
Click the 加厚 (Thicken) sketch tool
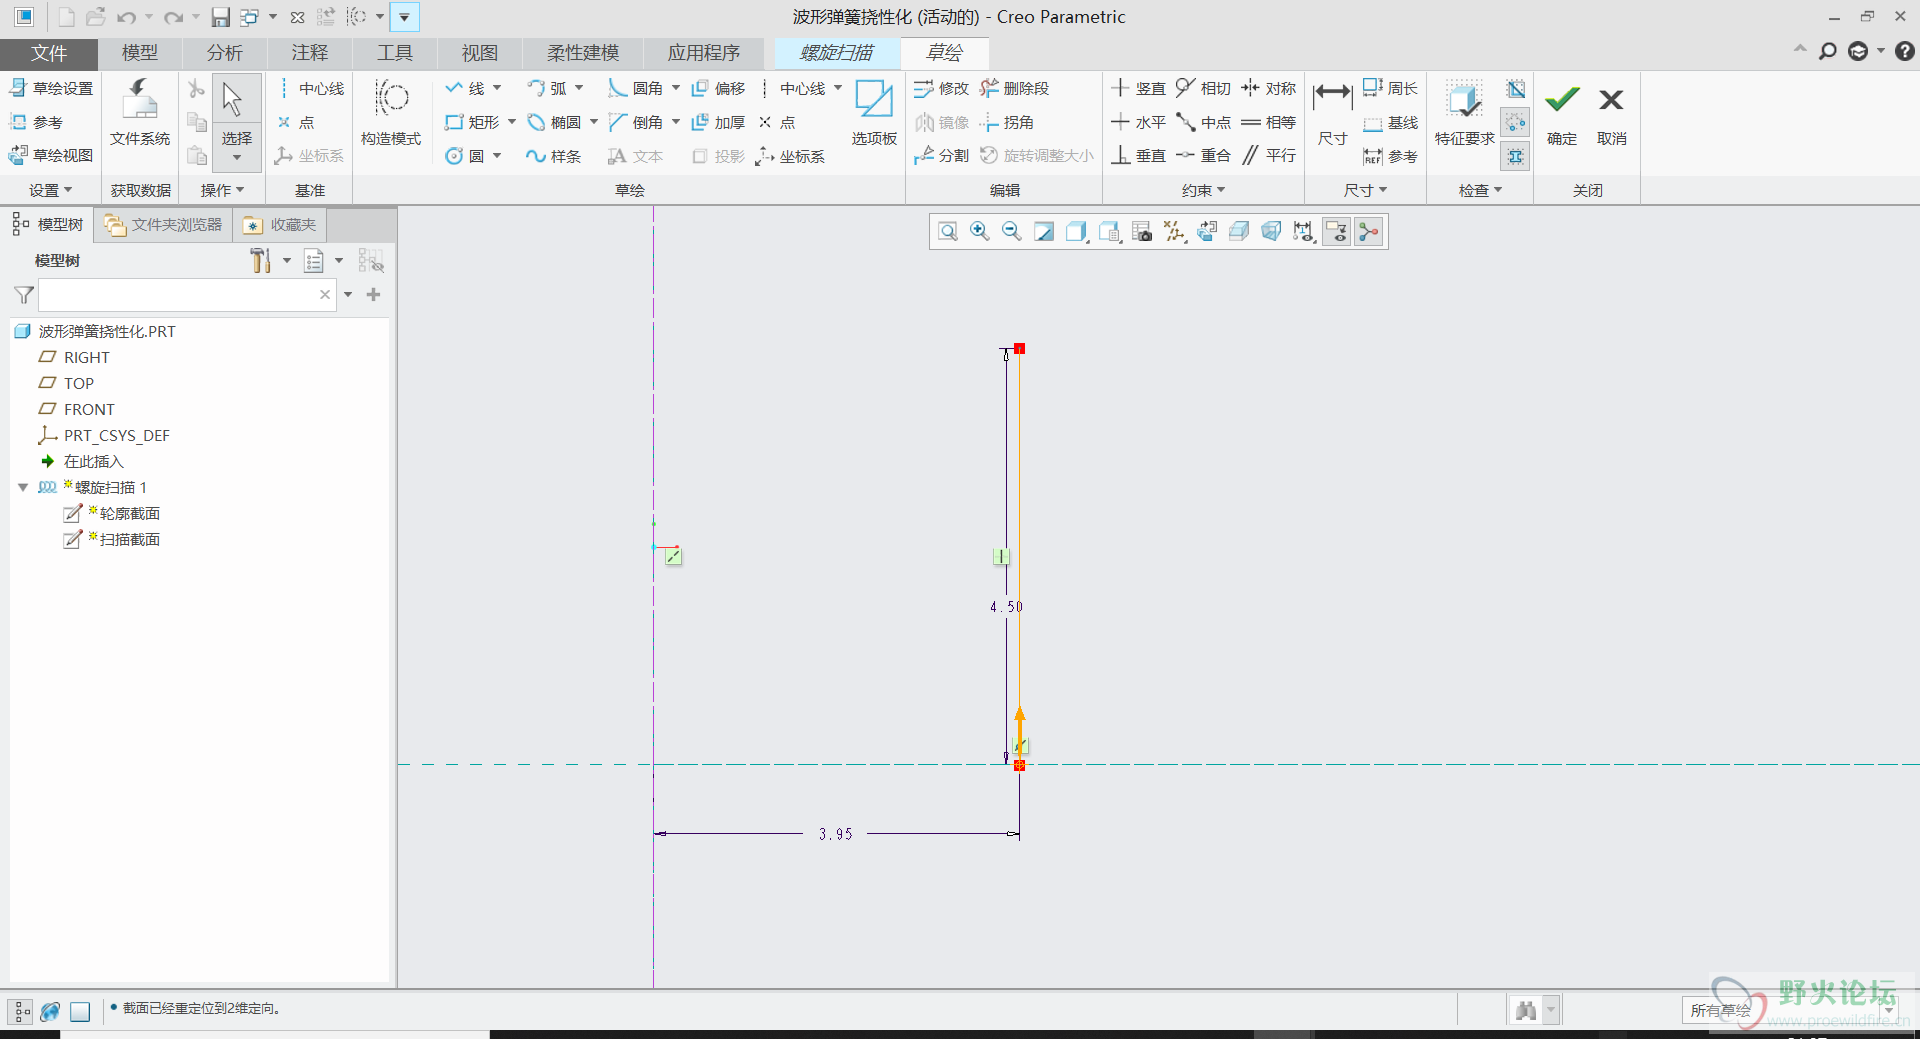click(x=718, y=122)
